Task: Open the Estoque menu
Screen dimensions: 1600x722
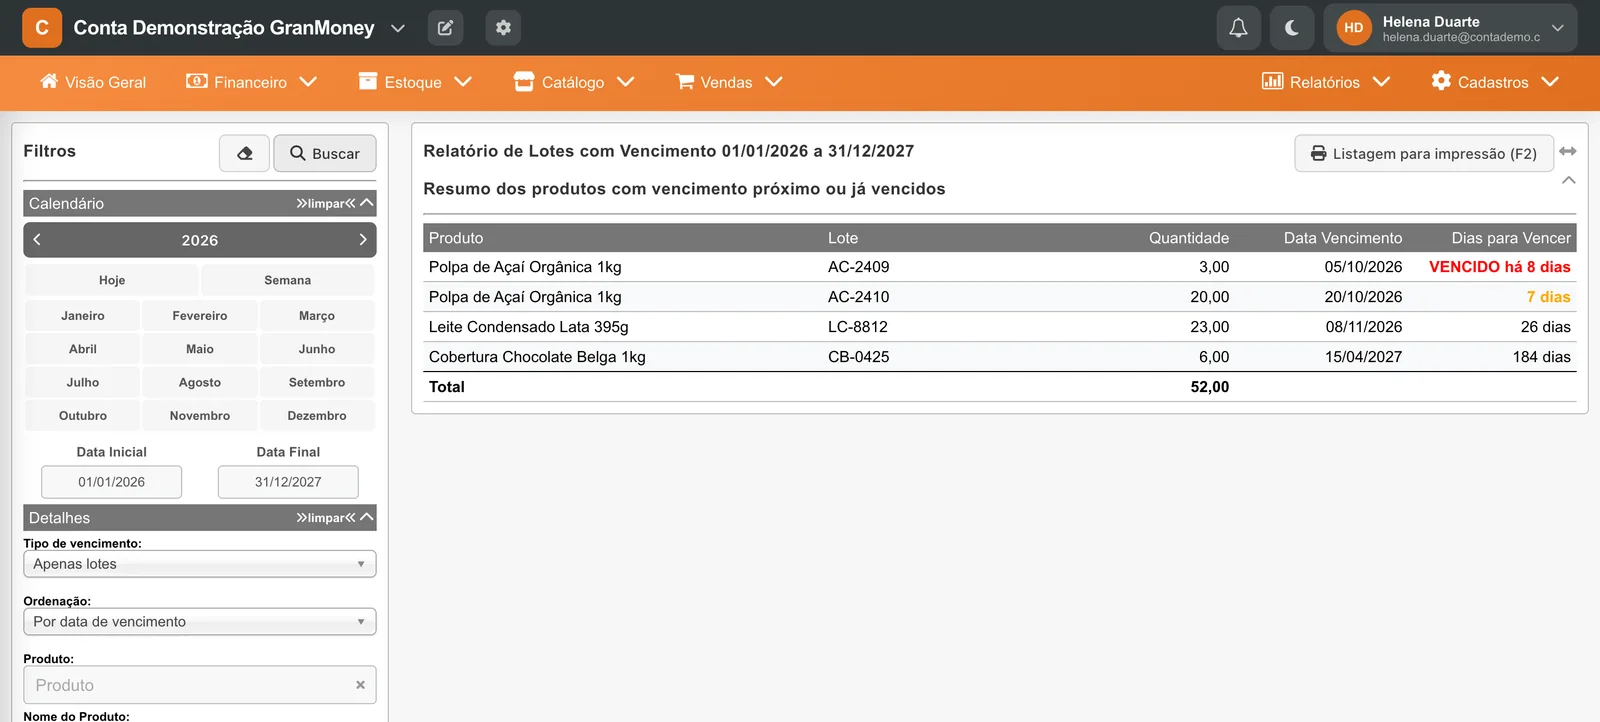Action: click(x=415, y=82)
